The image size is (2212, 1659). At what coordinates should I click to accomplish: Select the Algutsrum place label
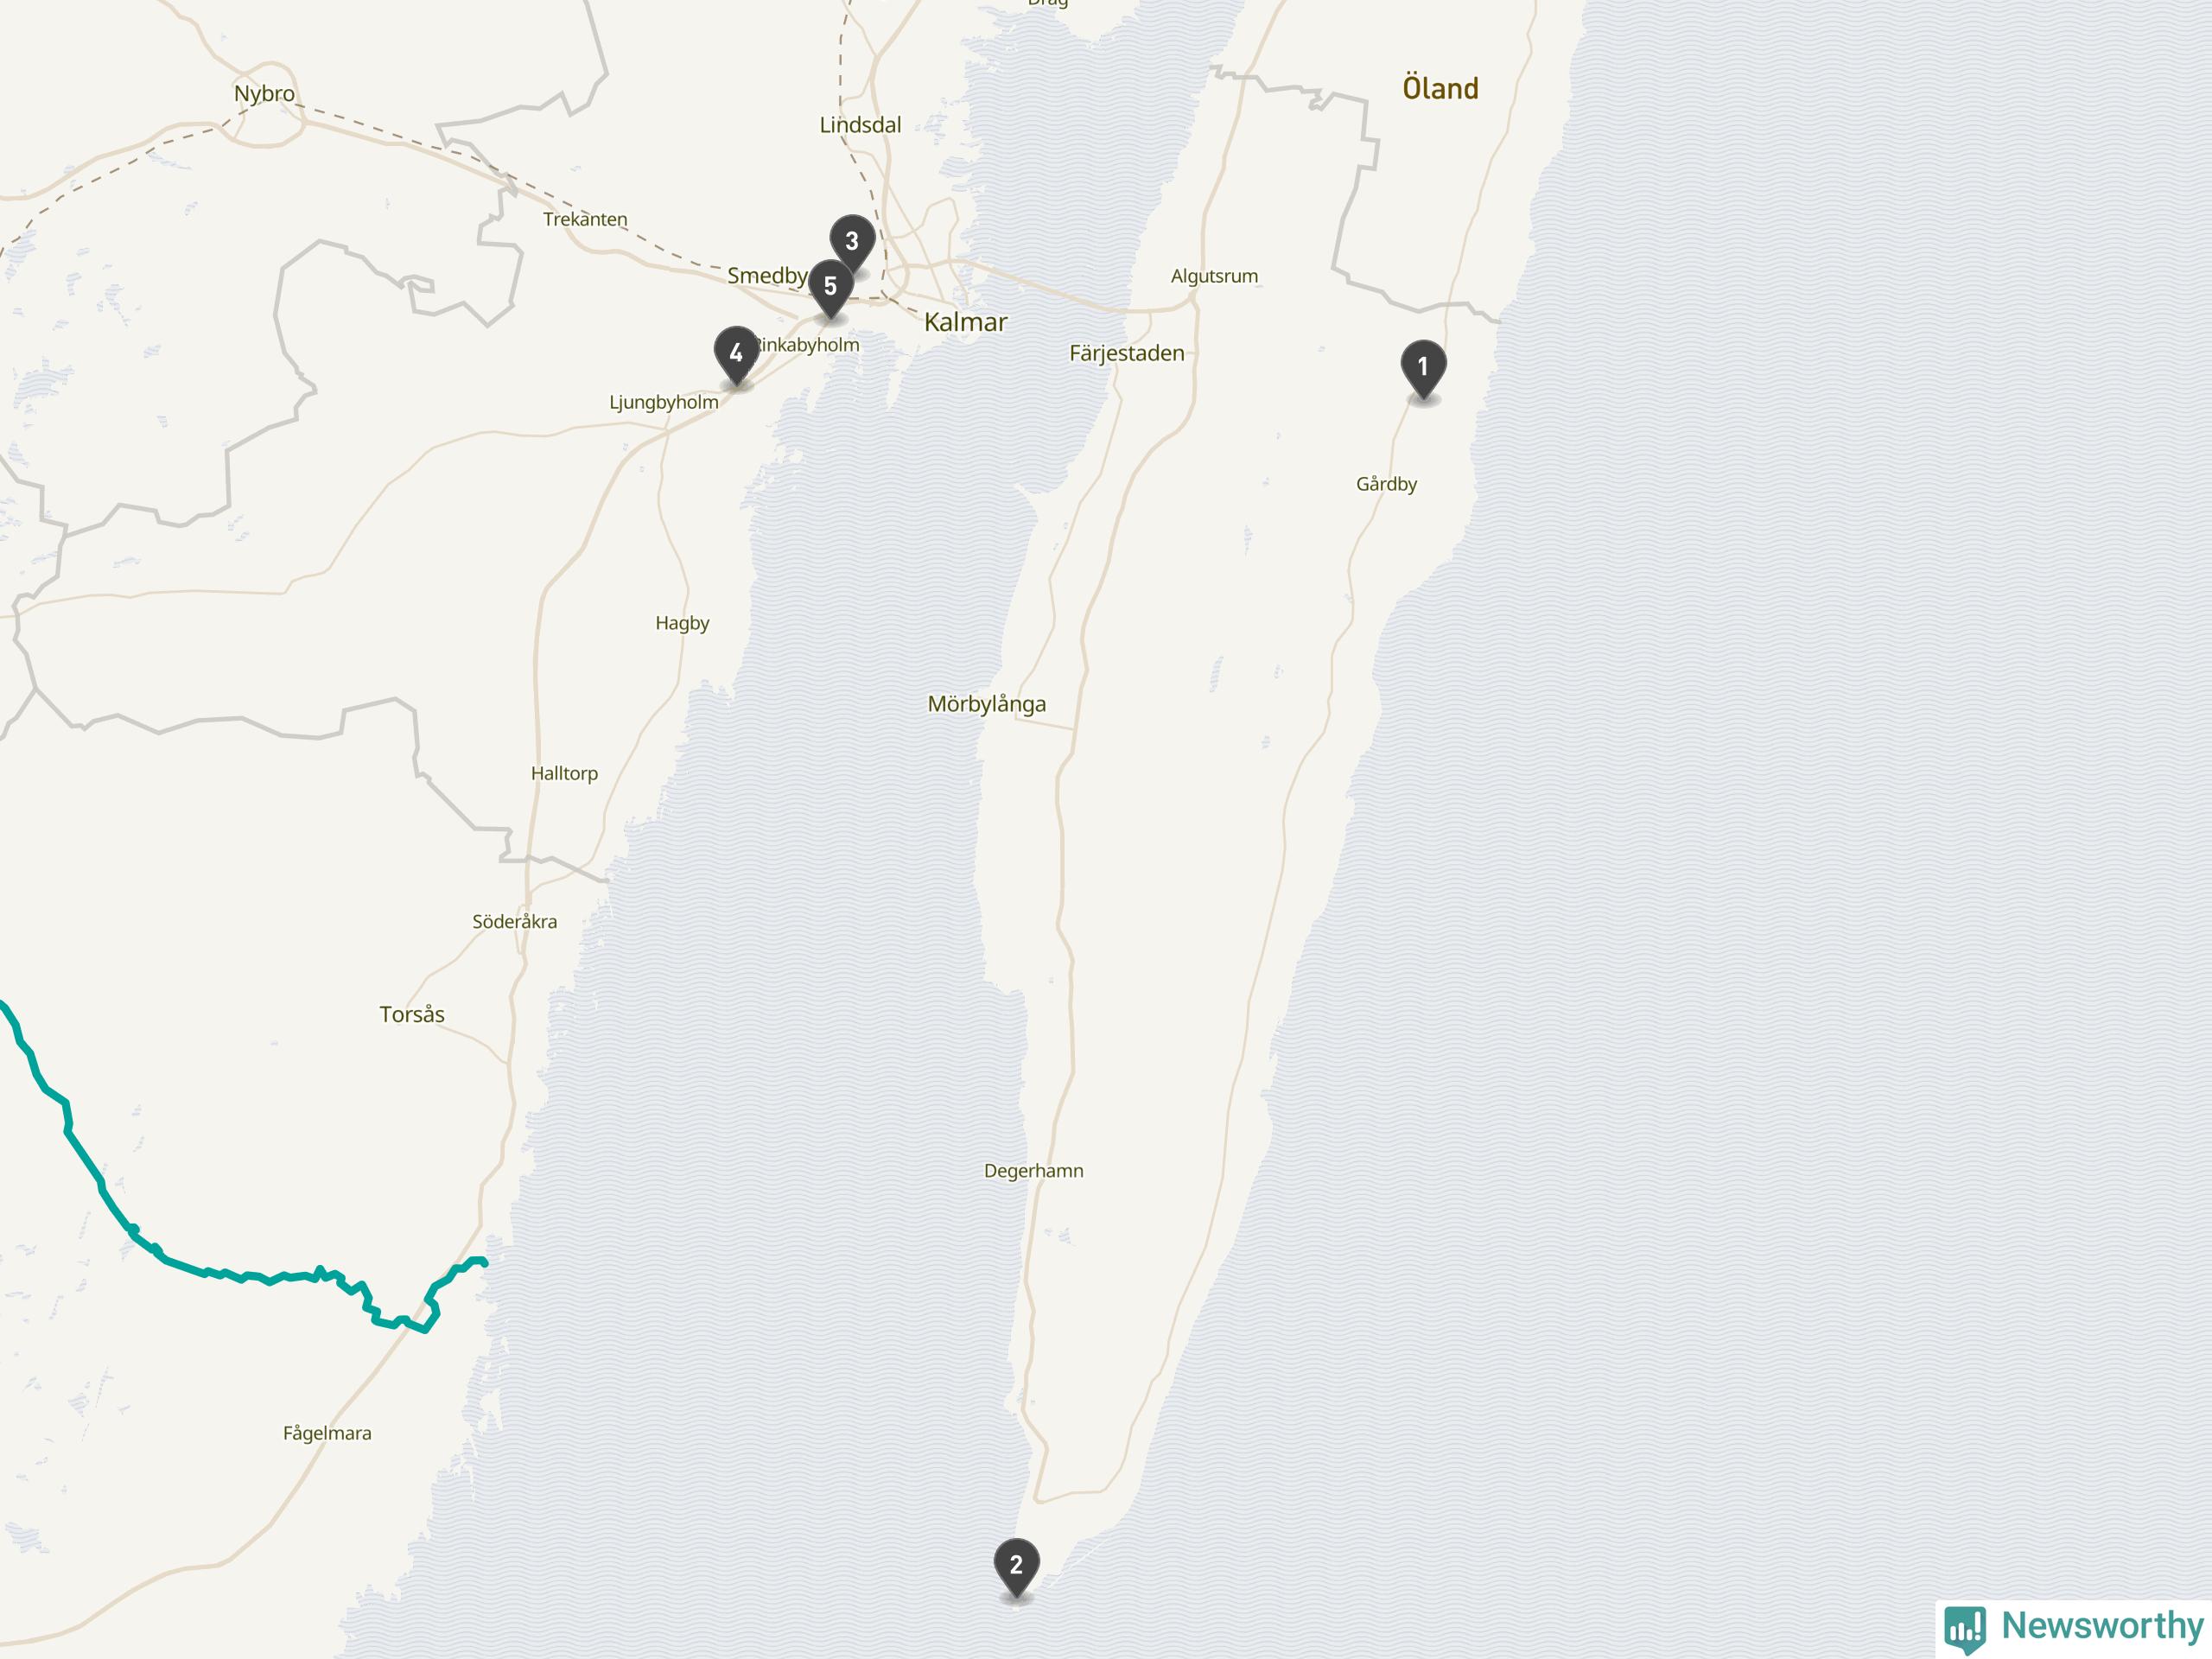pos(1214,276)
